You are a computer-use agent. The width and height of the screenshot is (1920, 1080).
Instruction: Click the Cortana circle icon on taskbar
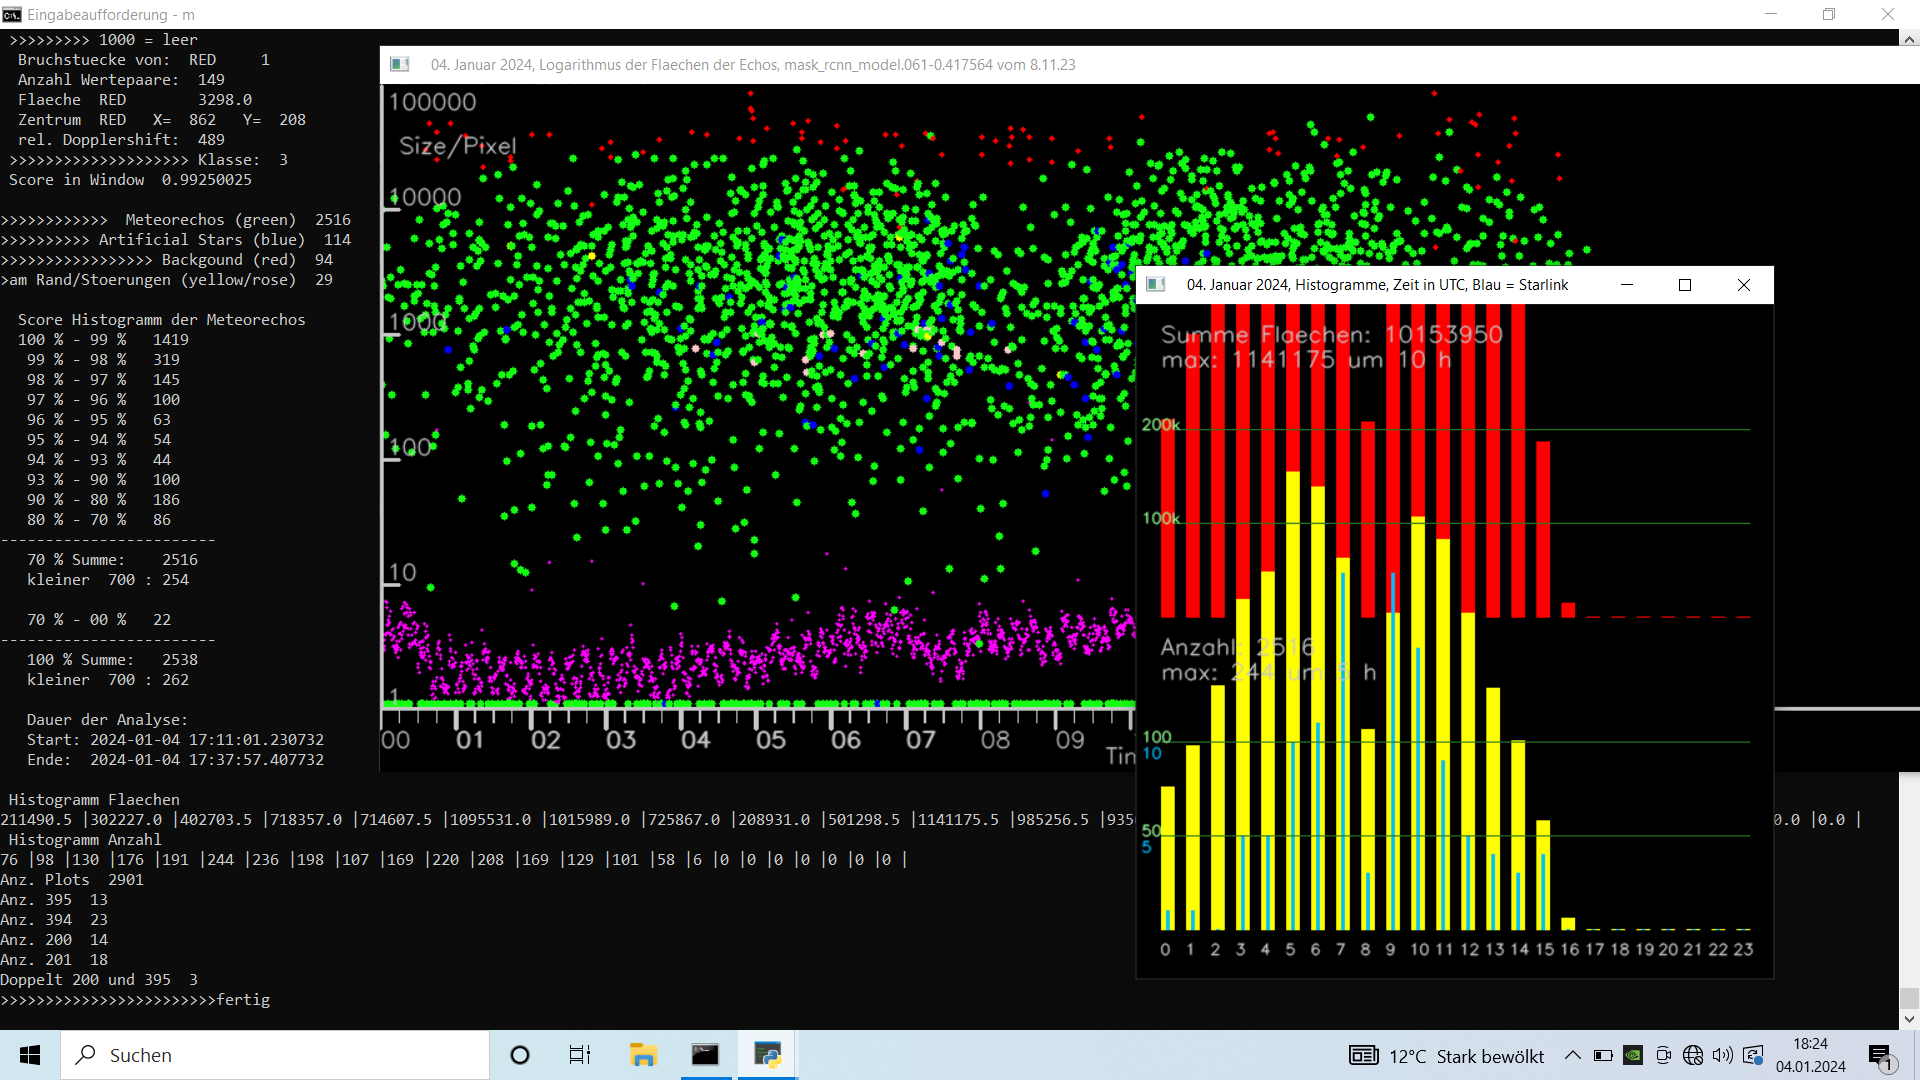tap(520, 1055)
